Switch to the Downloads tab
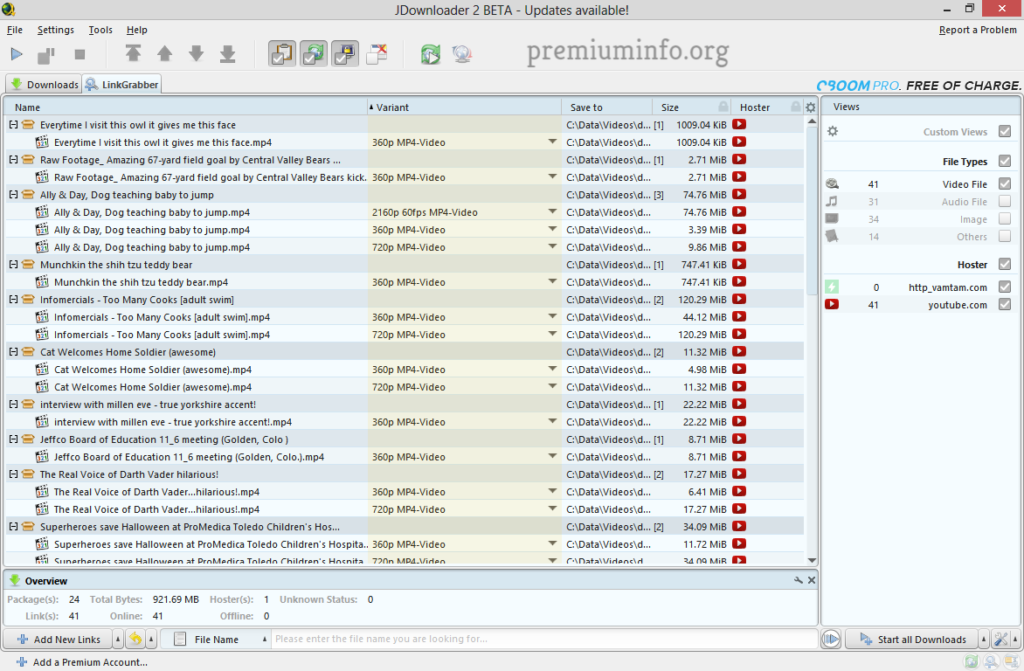This screenshot has height=671, width=1024. click(44, 85)
